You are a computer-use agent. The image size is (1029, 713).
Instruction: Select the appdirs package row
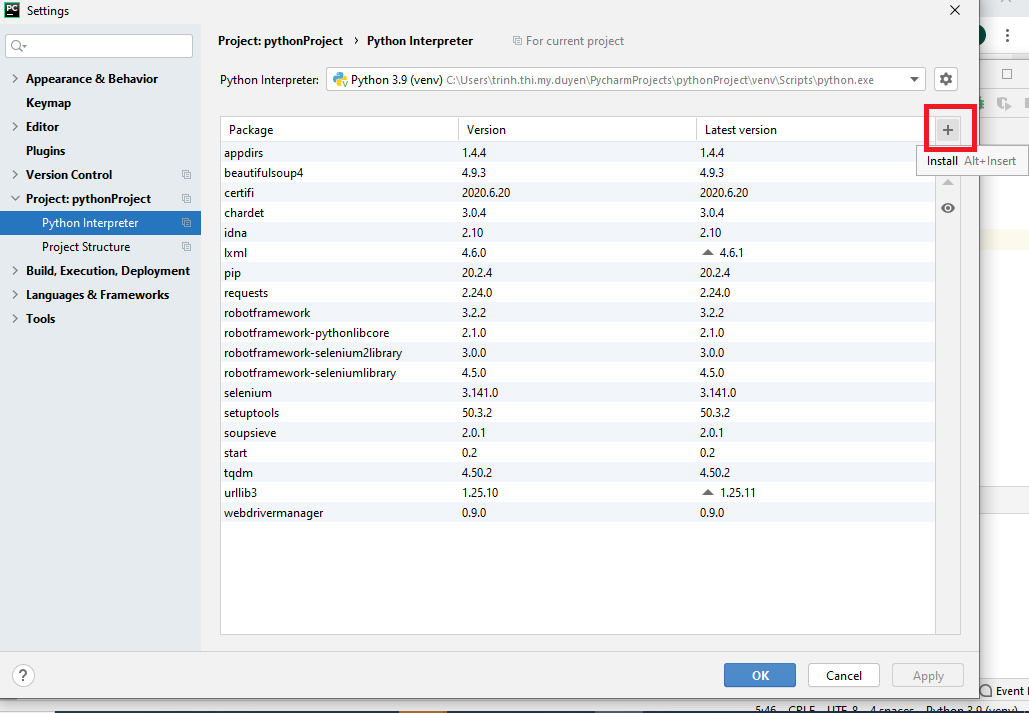pos(578,152)
